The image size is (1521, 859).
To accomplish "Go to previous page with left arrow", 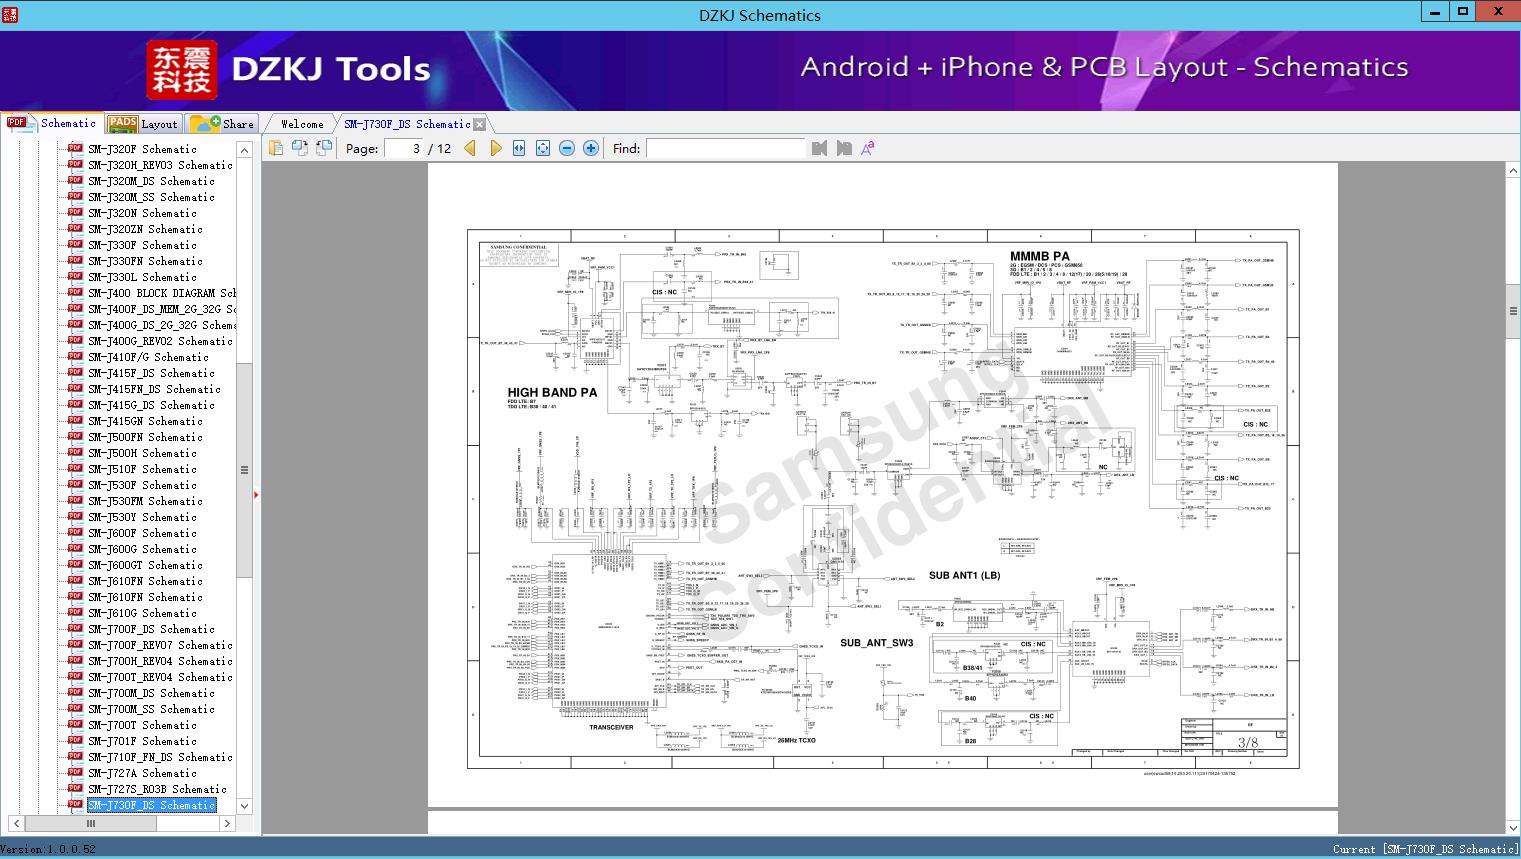I will (x=470, y=148).
